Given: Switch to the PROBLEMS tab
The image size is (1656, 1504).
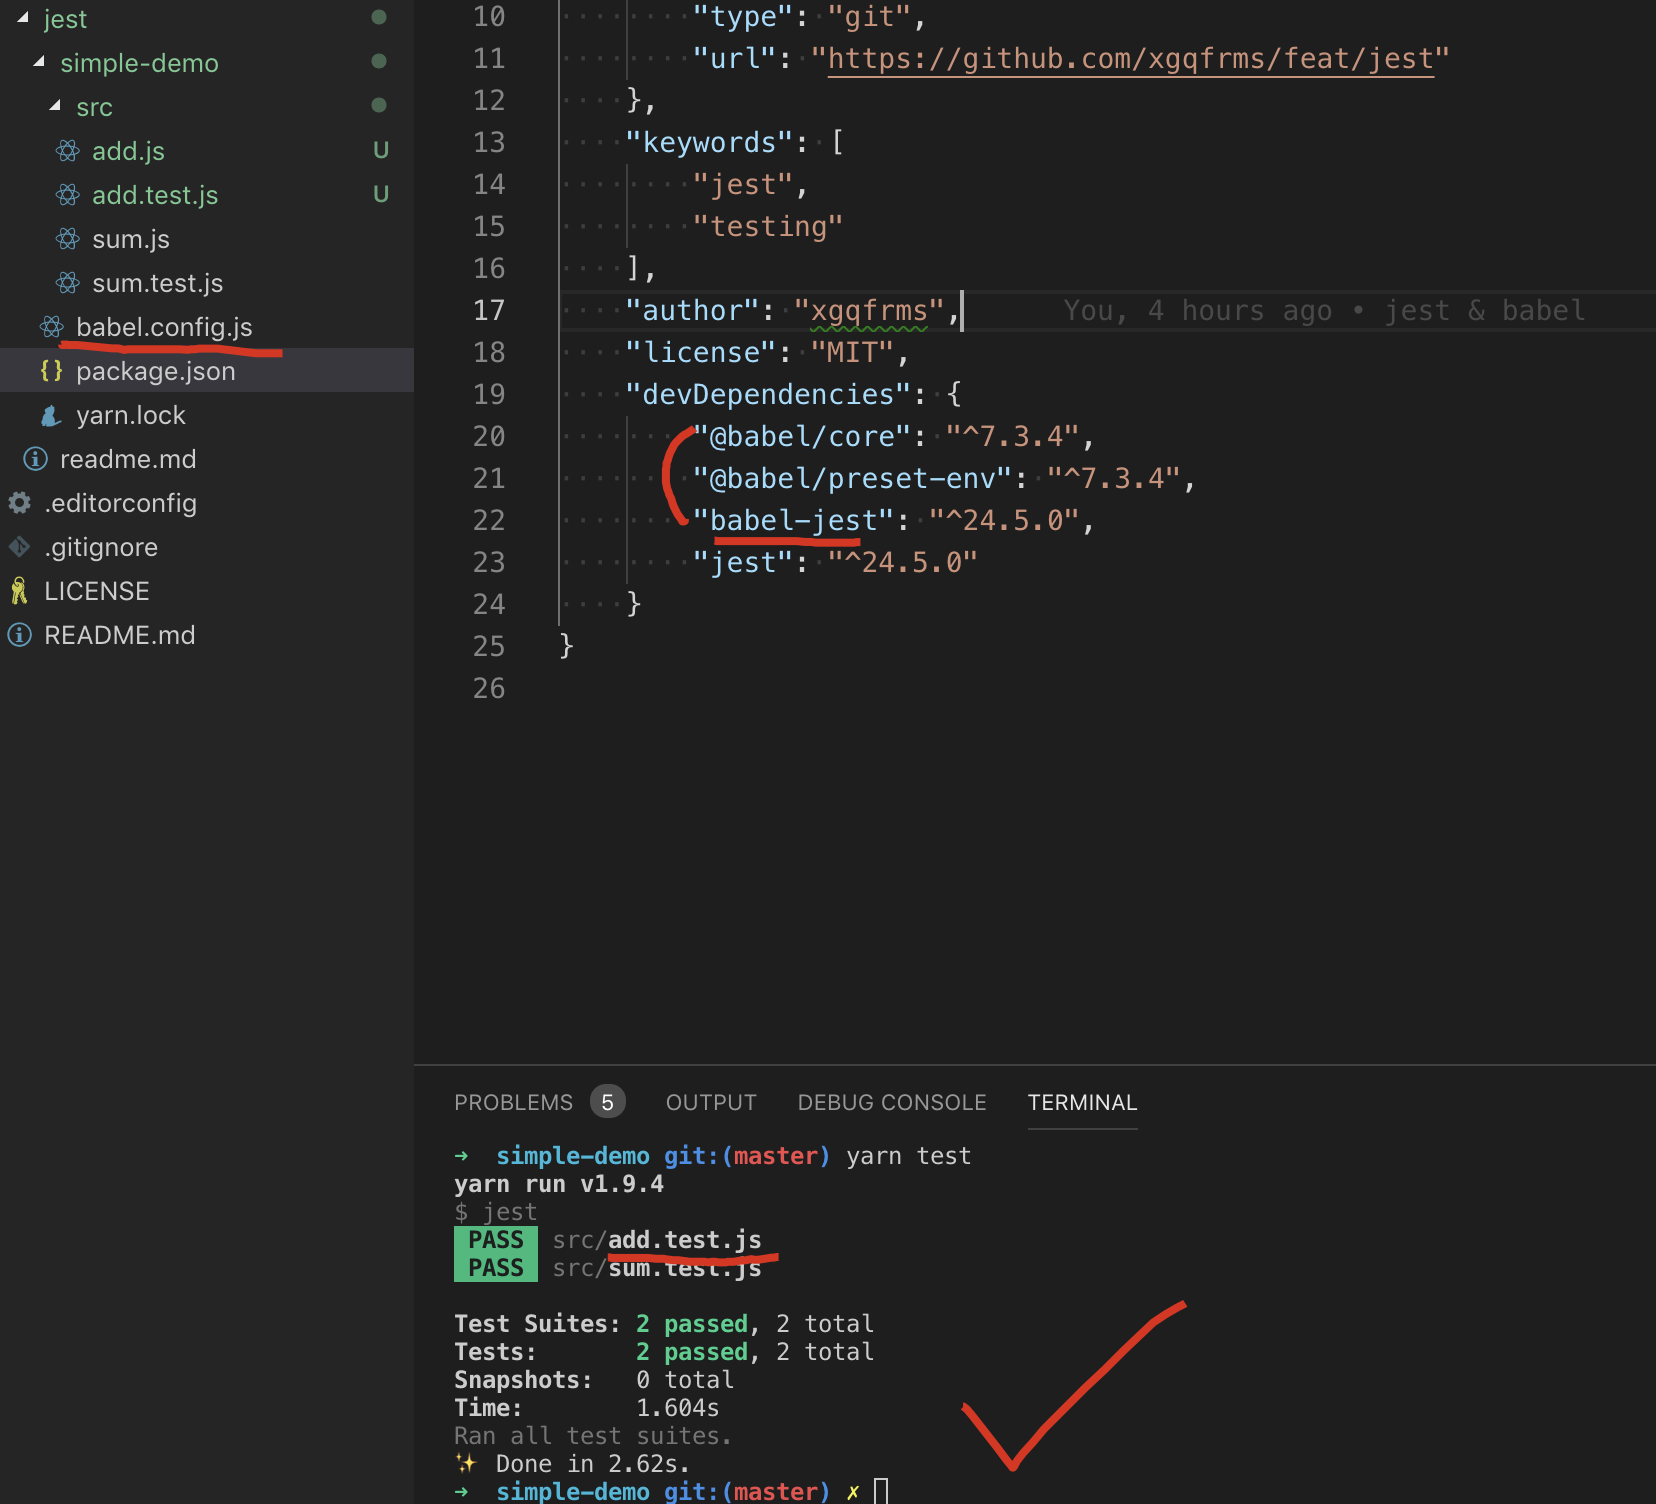Looking at the screenshot, I should tap(513, 1102).
